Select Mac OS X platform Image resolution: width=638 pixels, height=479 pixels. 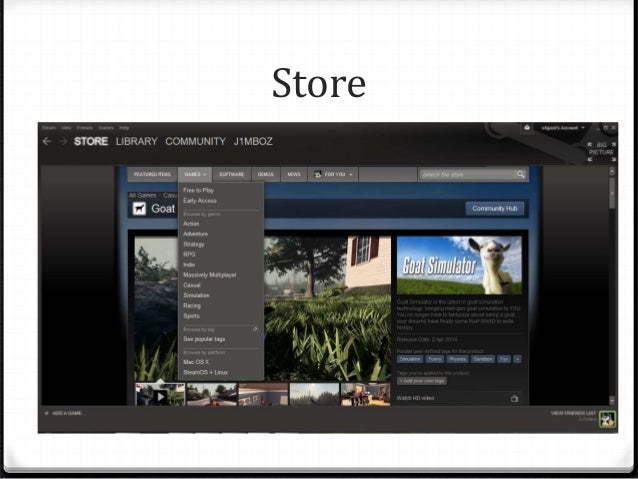pyautogui.click(x=196, y=362)
